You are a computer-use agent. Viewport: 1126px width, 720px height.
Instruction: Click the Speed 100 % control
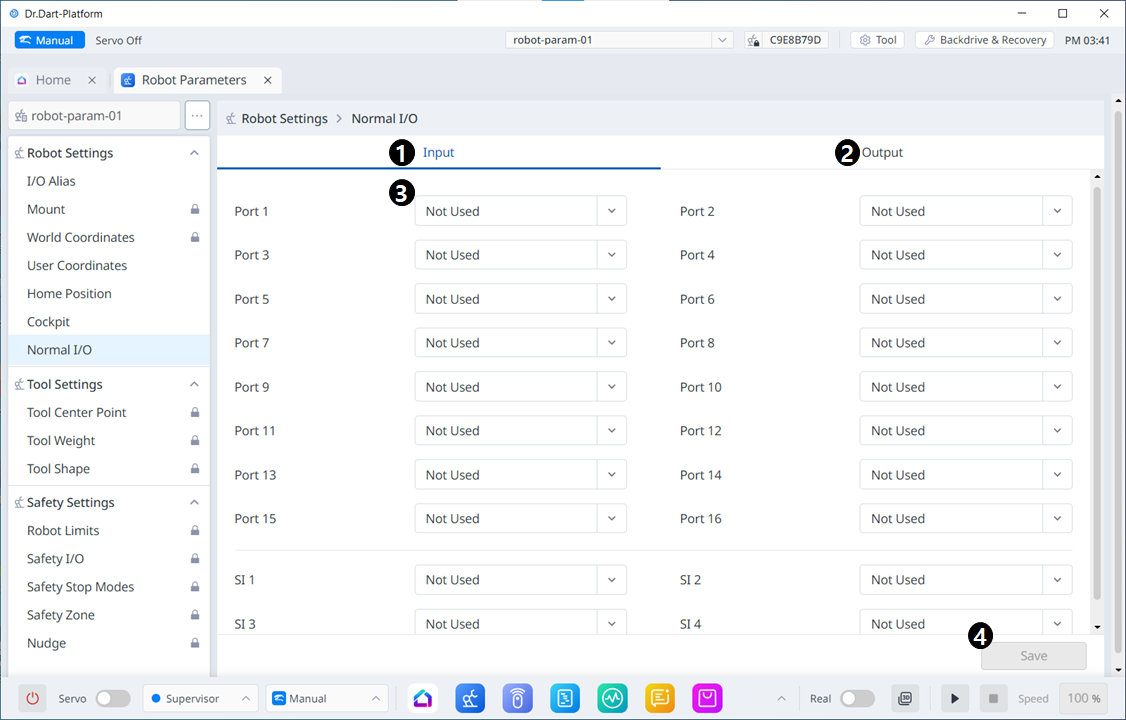[x=1084, y=698]
